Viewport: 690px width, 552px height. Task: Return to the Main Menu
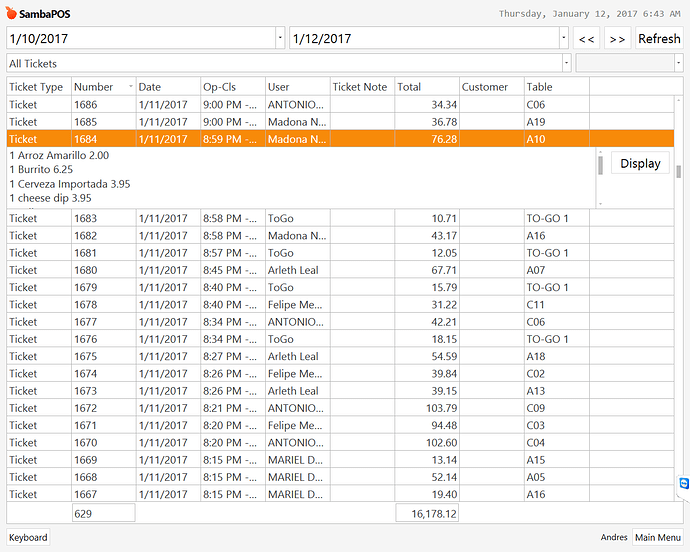[x=658, y=537]
